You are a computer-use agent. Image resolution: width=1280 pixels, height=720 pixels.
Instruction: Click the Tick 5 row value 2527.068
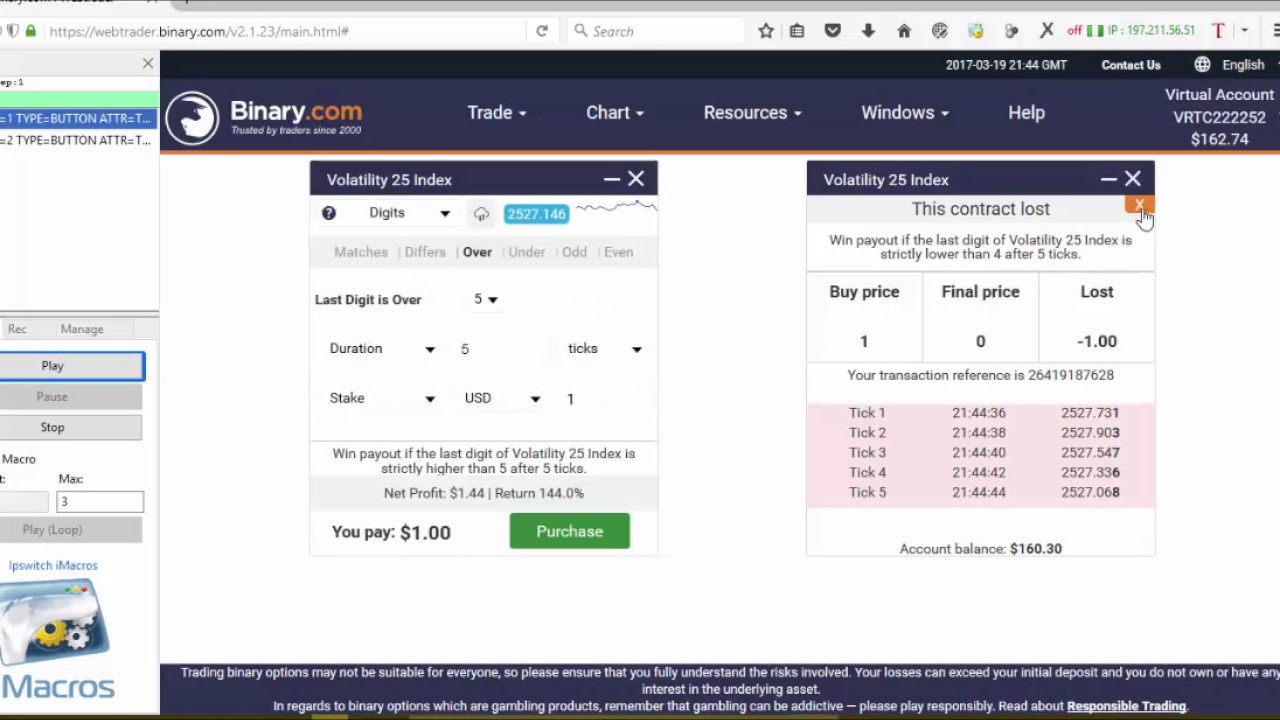(1090, 492)
